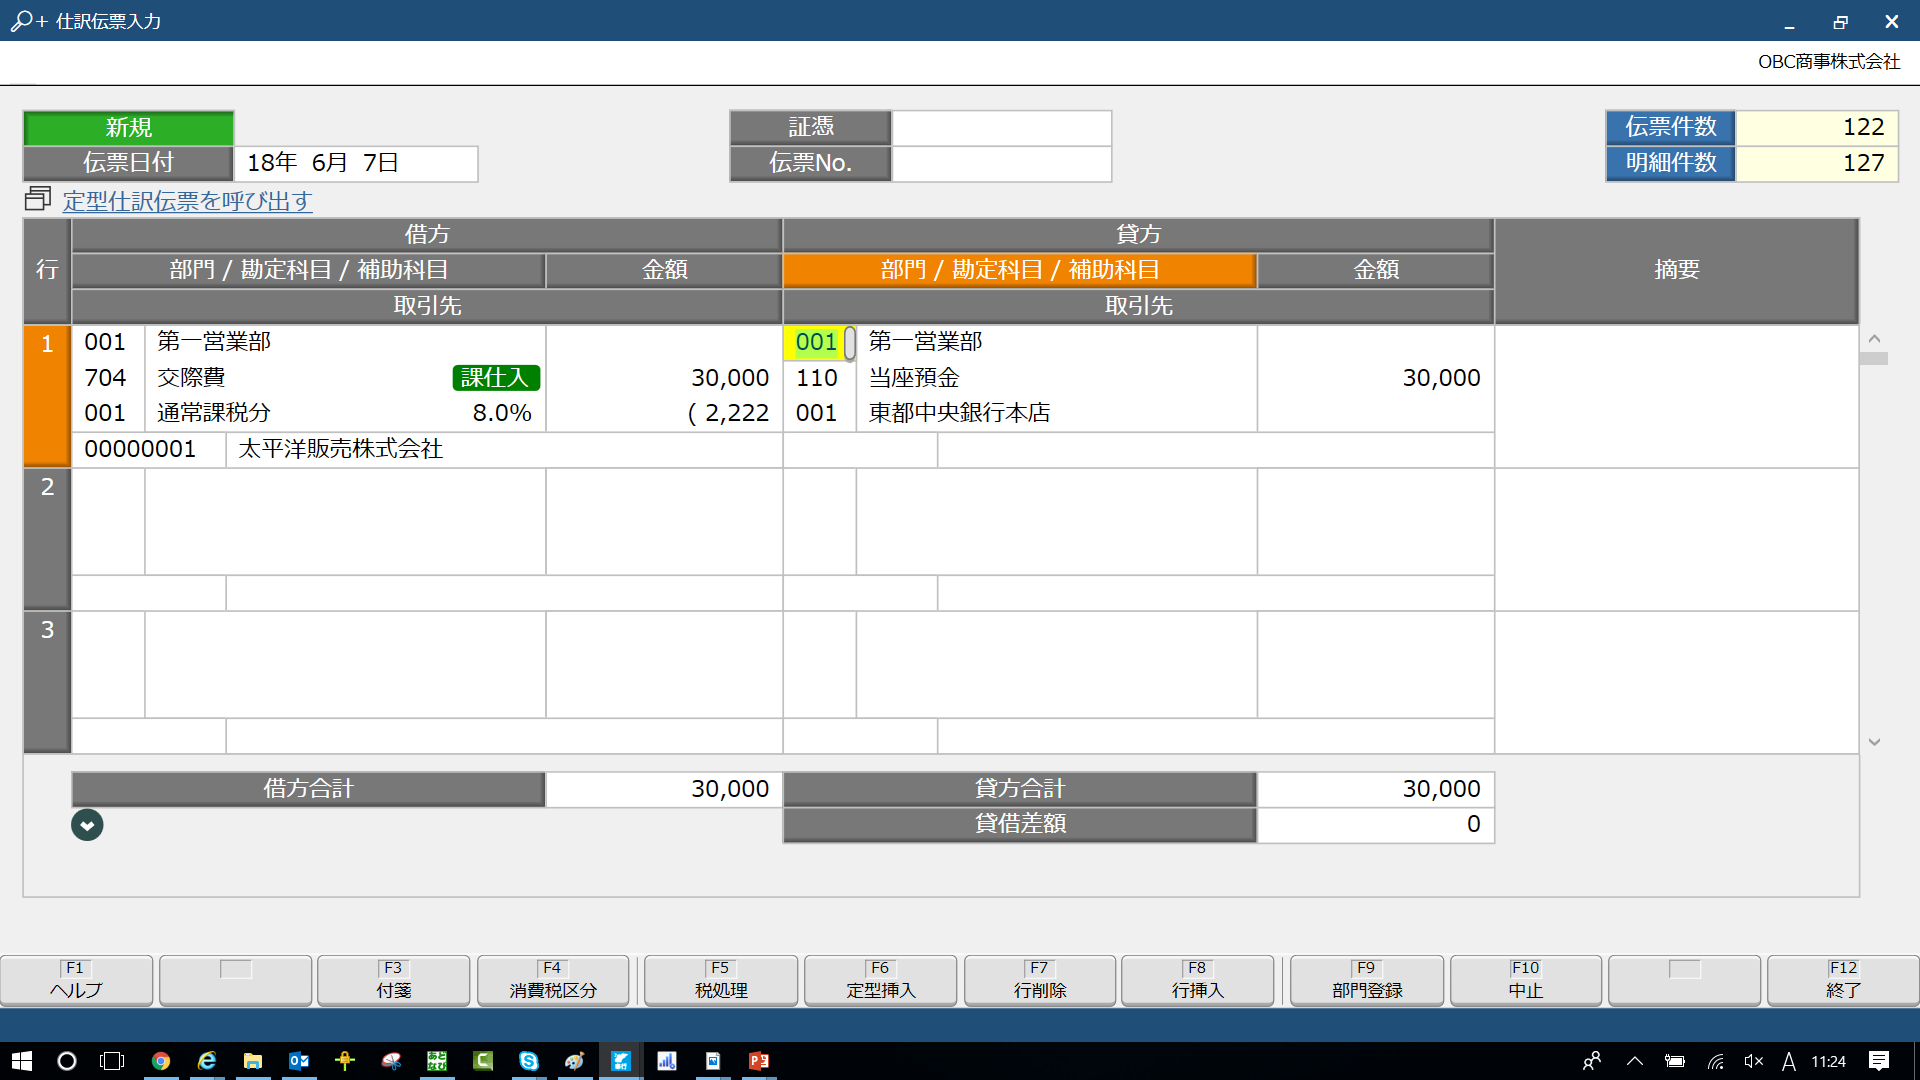Open Task View on the taskbar
Image resolution: width=1920 pixels, height=1080 pixels.
point(112,1061)
